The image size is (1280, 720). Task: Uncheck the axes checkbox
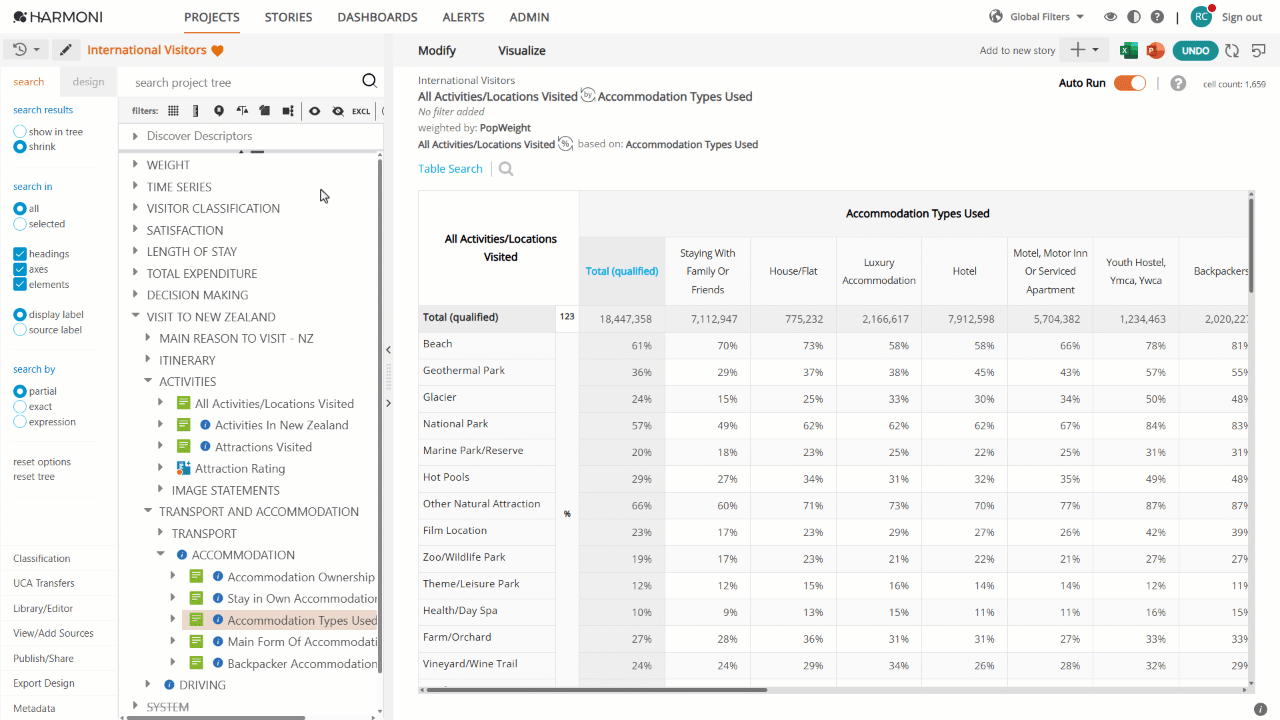(20, 269)
